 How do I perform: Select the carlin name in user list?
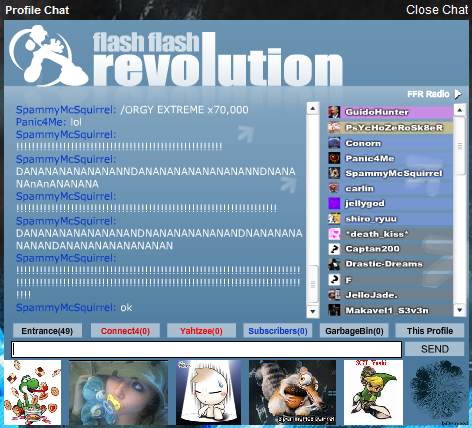359,188
